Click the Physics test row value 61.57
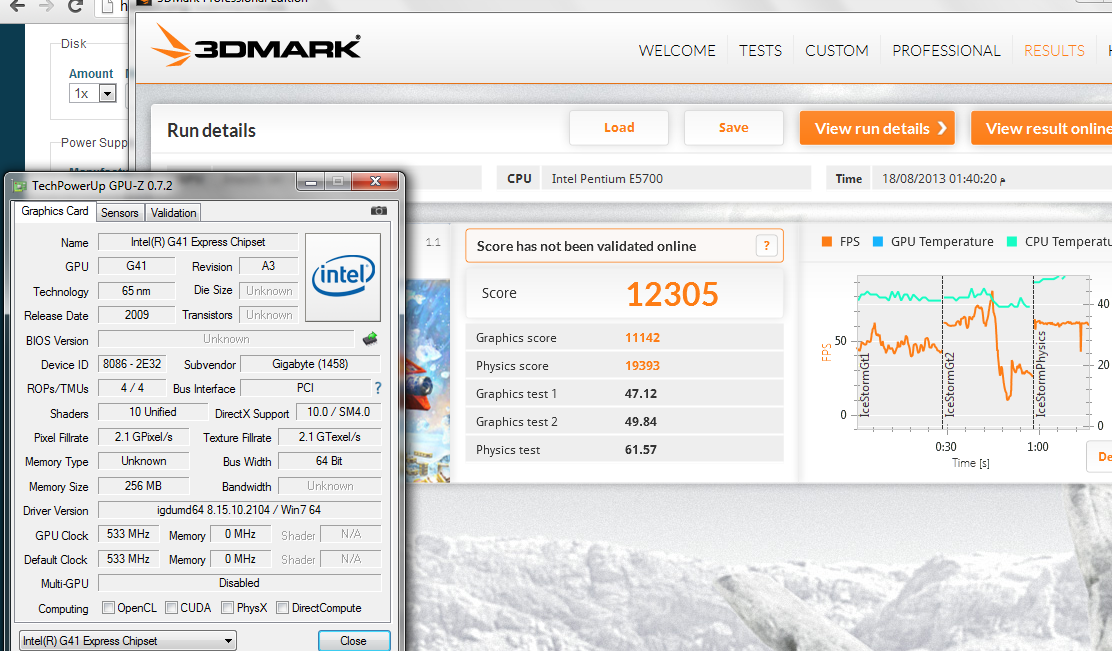 [640, 450]
